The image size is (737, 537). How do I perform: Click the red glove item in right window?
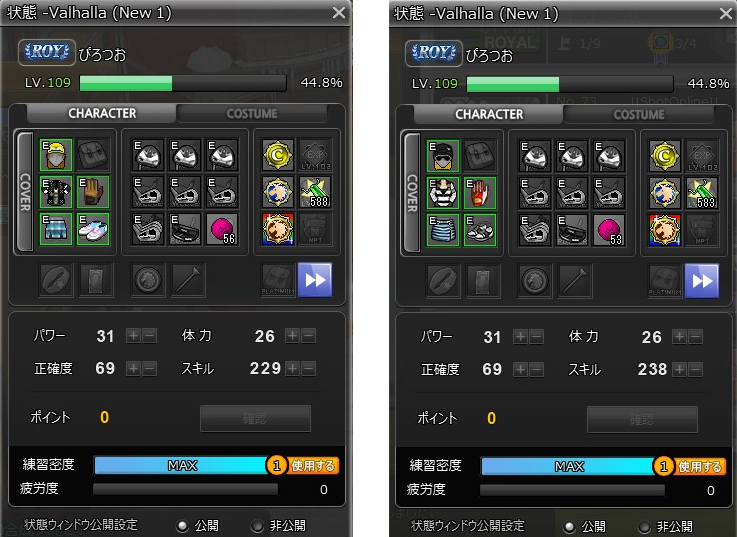coord(479,193)
